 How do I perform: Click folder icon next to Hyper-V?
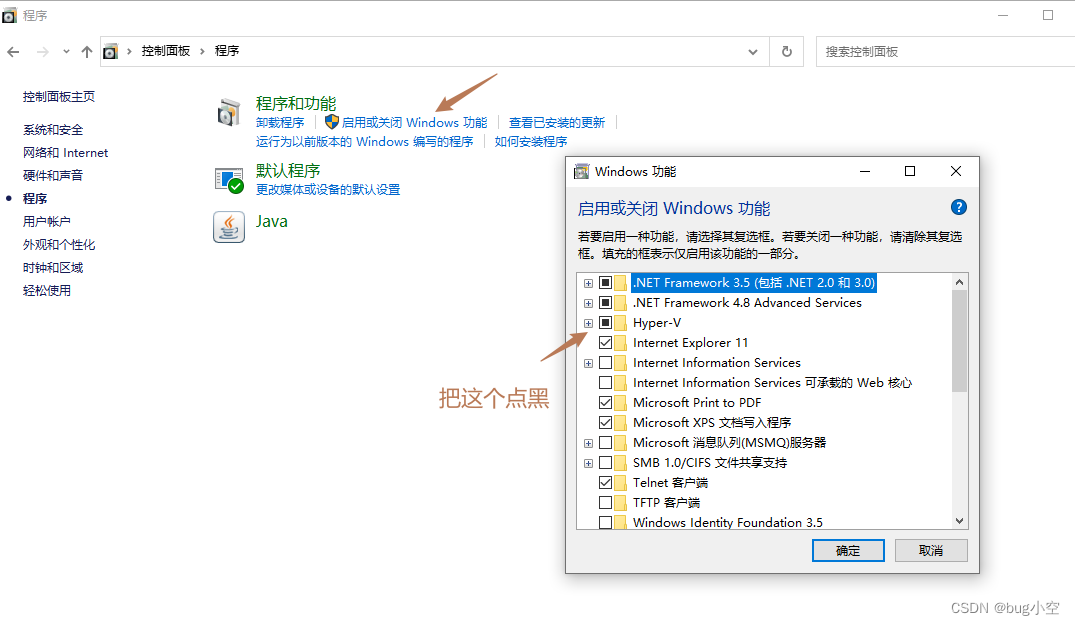click(x=620, y=322)
